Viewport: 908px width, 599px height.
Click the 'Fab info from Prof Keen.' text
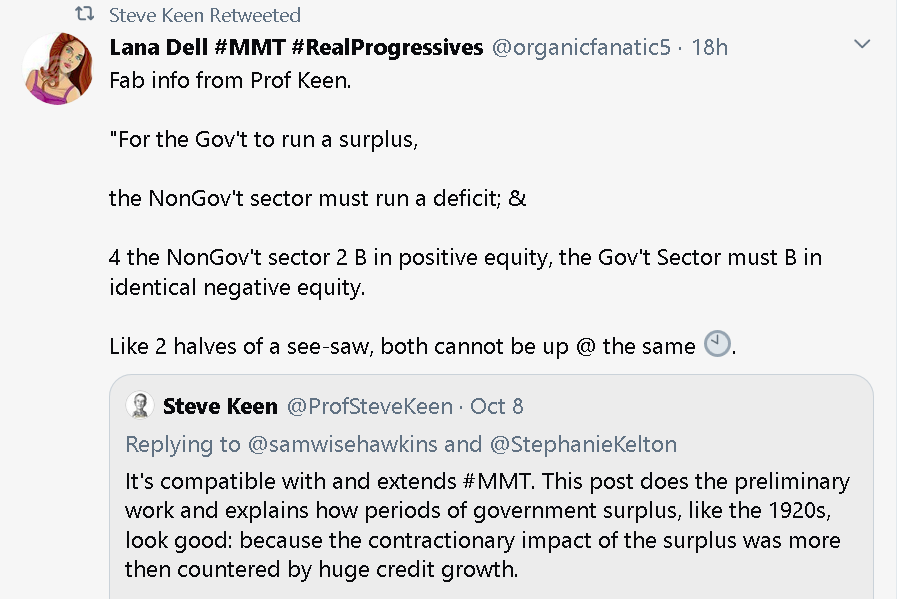click(230, 81)
